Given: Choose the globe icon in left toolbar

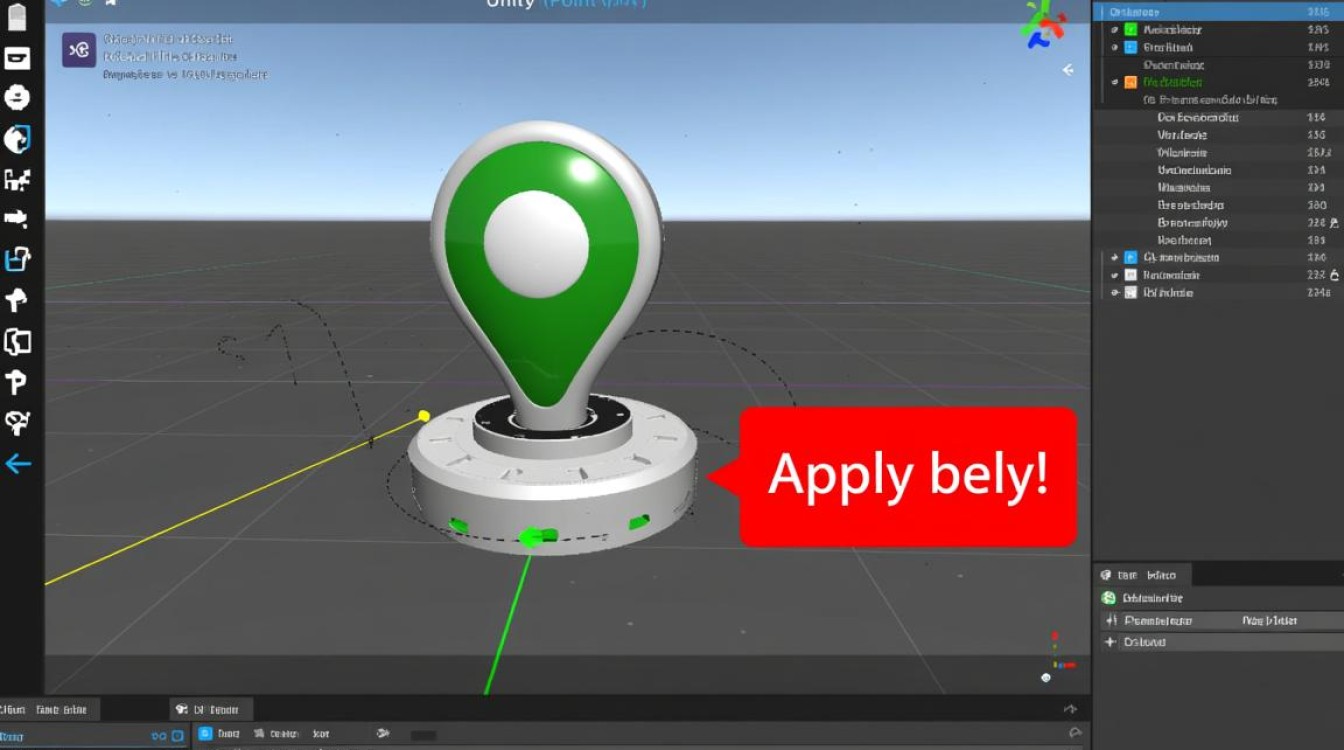Looking at the screenshot, I should pos(17,139).
